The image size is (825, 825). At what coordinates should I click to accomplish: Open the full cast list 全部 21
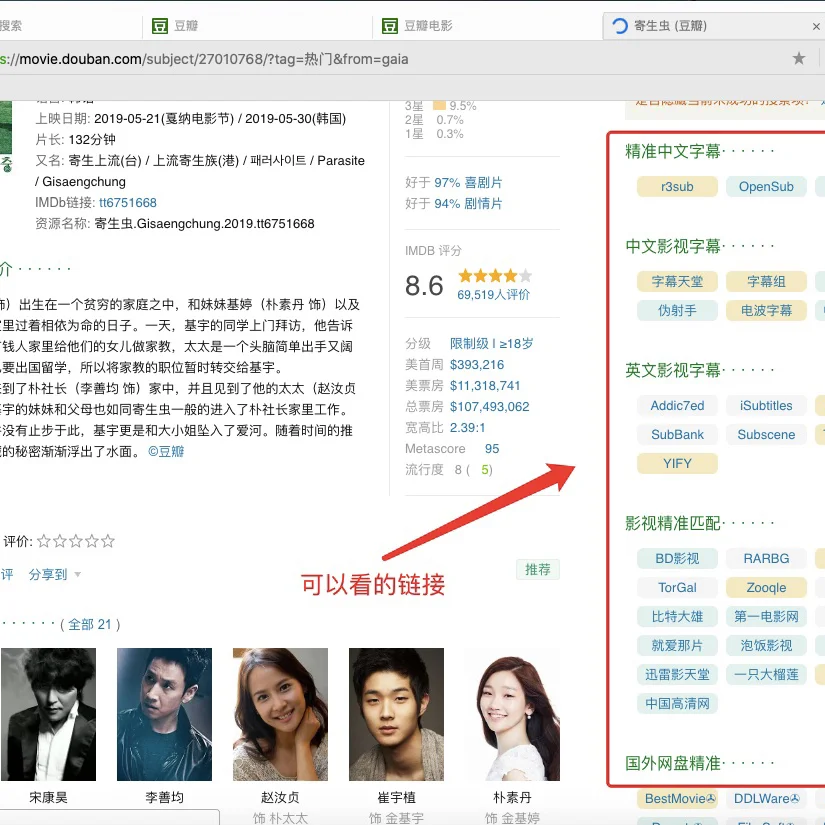(90, 625)
